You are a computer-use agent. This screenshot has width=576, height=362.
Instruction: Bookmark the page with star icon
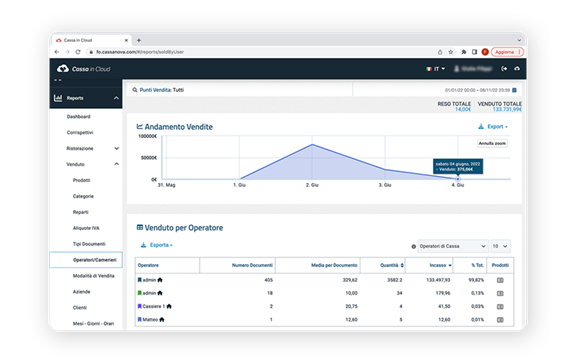[451, 52]
